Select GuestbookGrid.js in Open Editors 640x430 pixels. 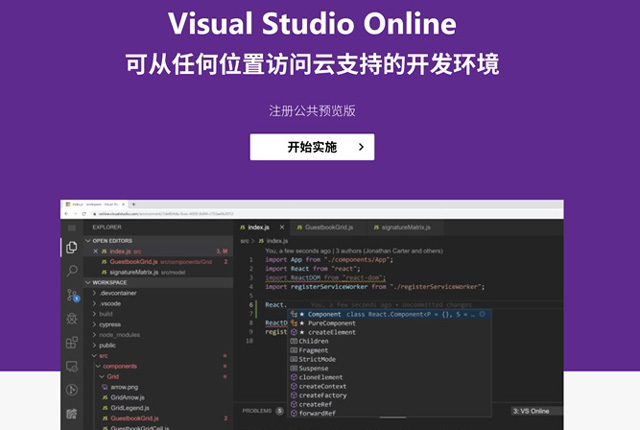point(158,262)
